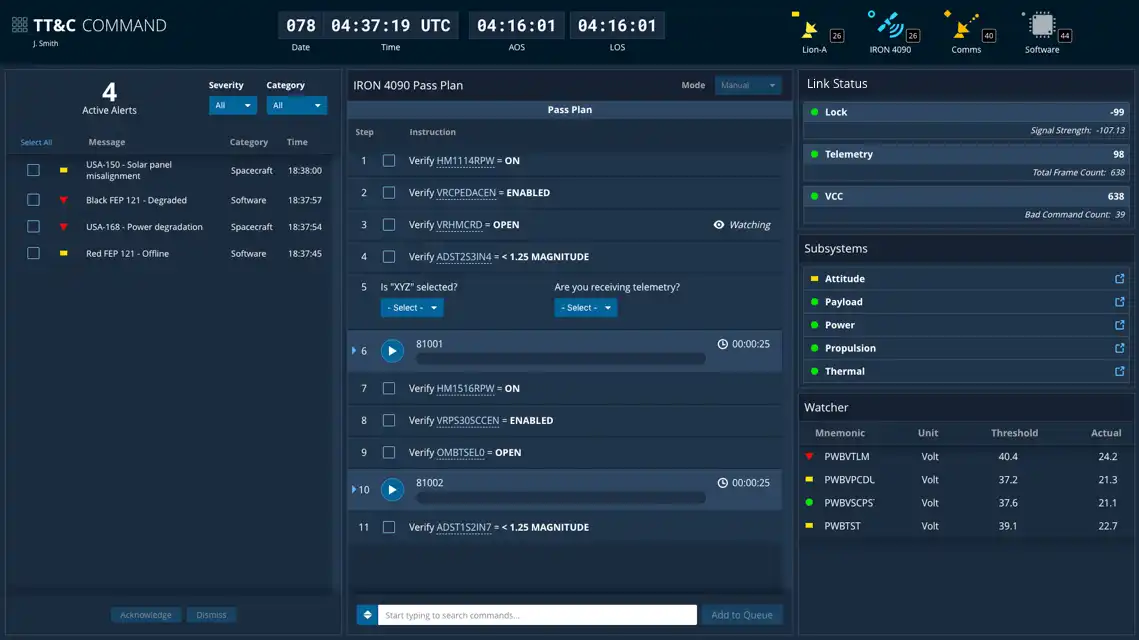Click the yellow status icon for Red FEP 121

click(63, 254)
